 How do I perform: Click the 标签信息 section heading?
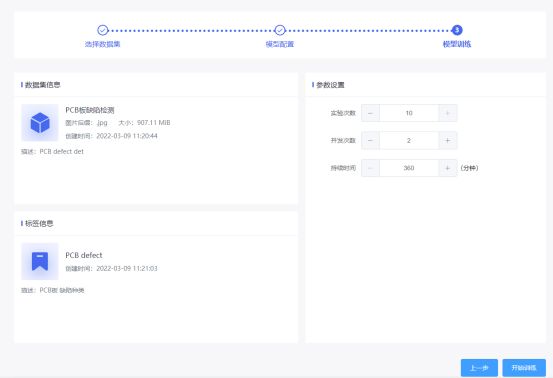(x=39, y=223)
